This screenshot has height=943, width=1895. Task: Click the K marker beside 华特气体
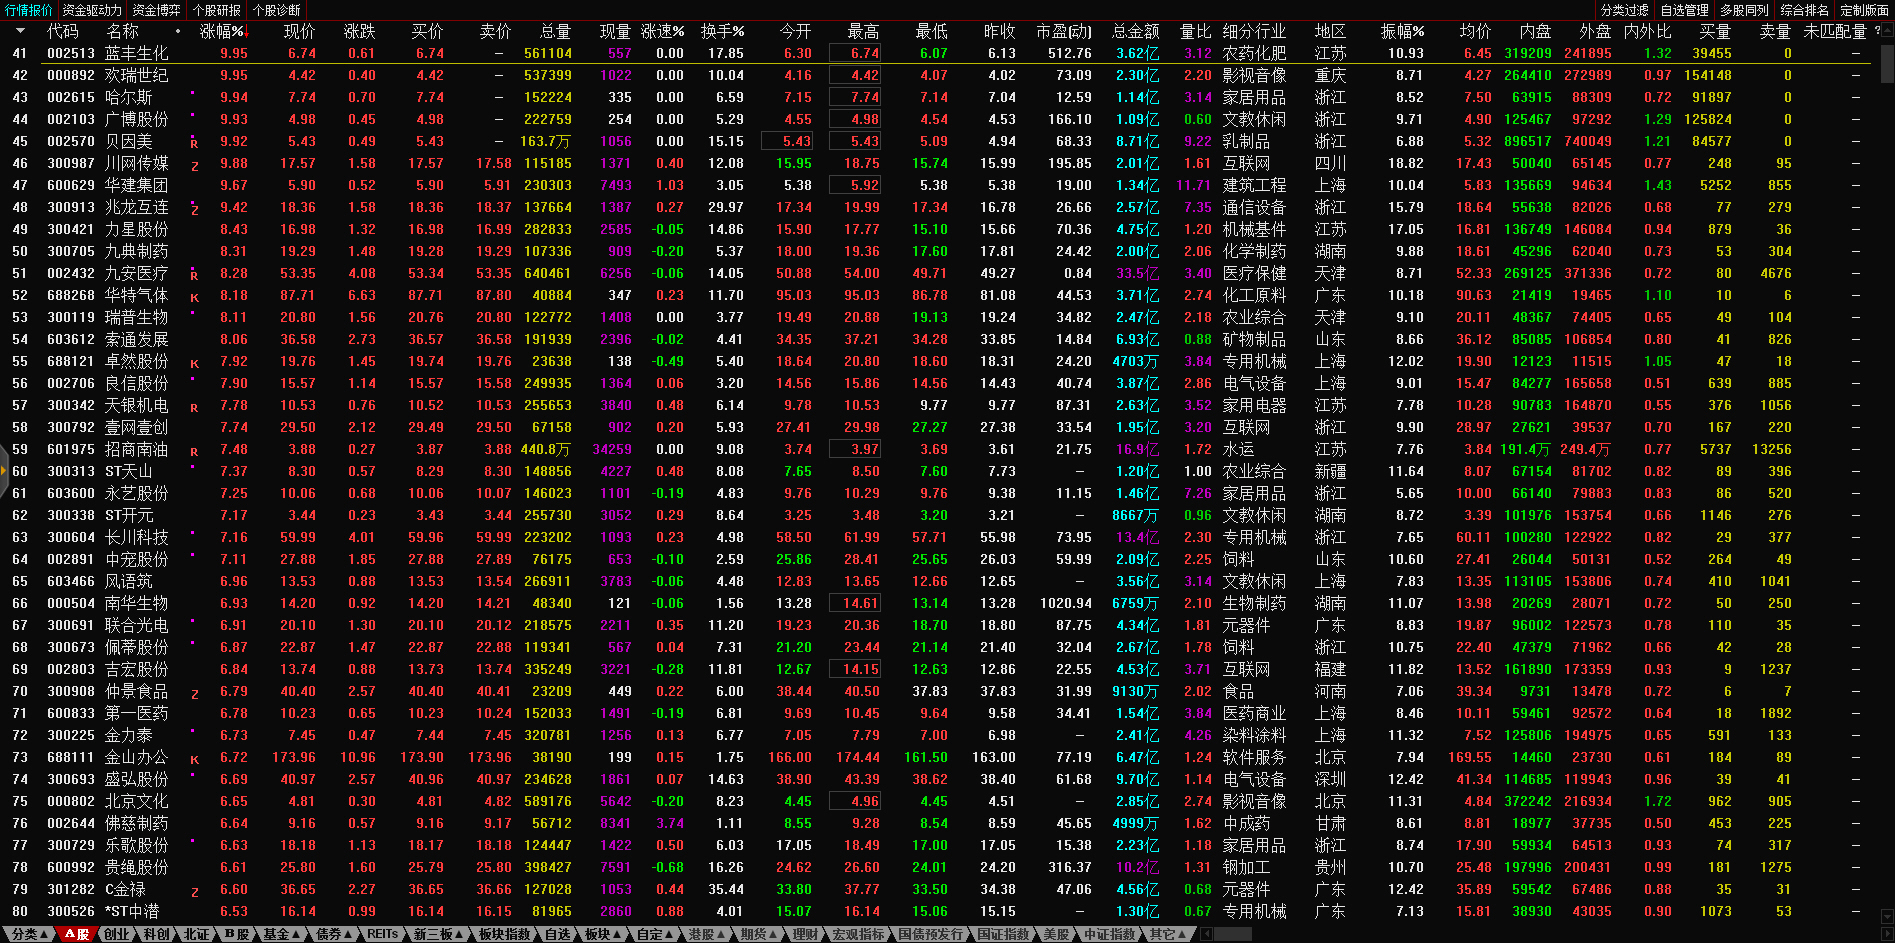pyautogui.click(x=194, y=297)
